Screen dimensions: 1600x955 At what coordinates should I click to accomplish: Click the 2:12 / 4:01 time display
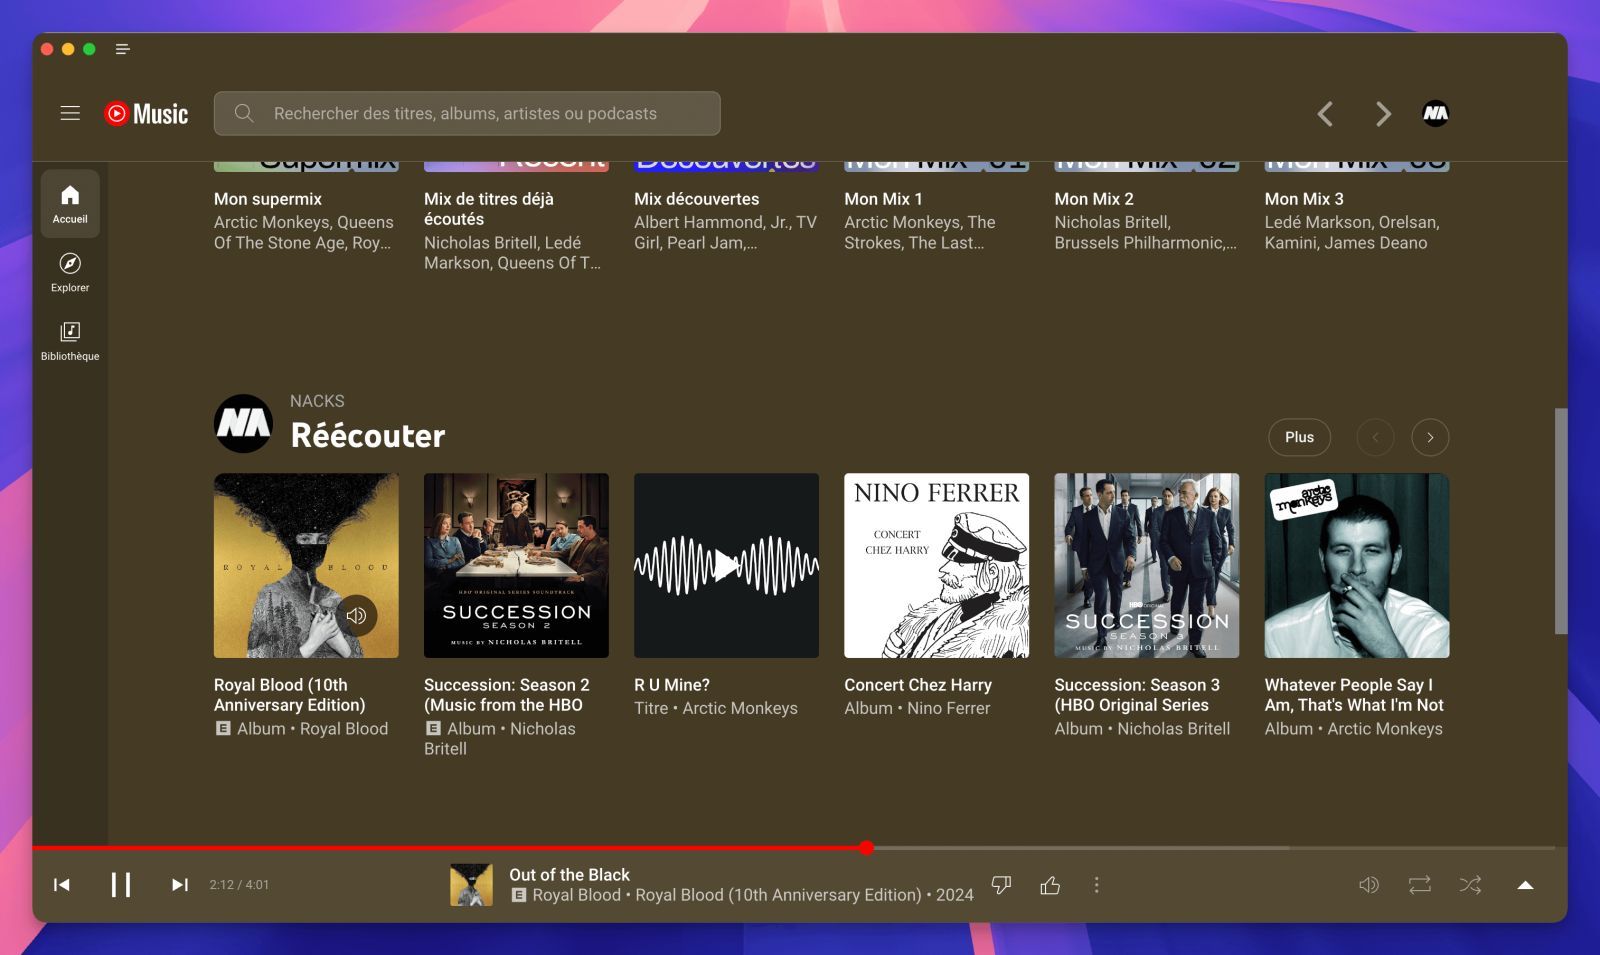239,885
